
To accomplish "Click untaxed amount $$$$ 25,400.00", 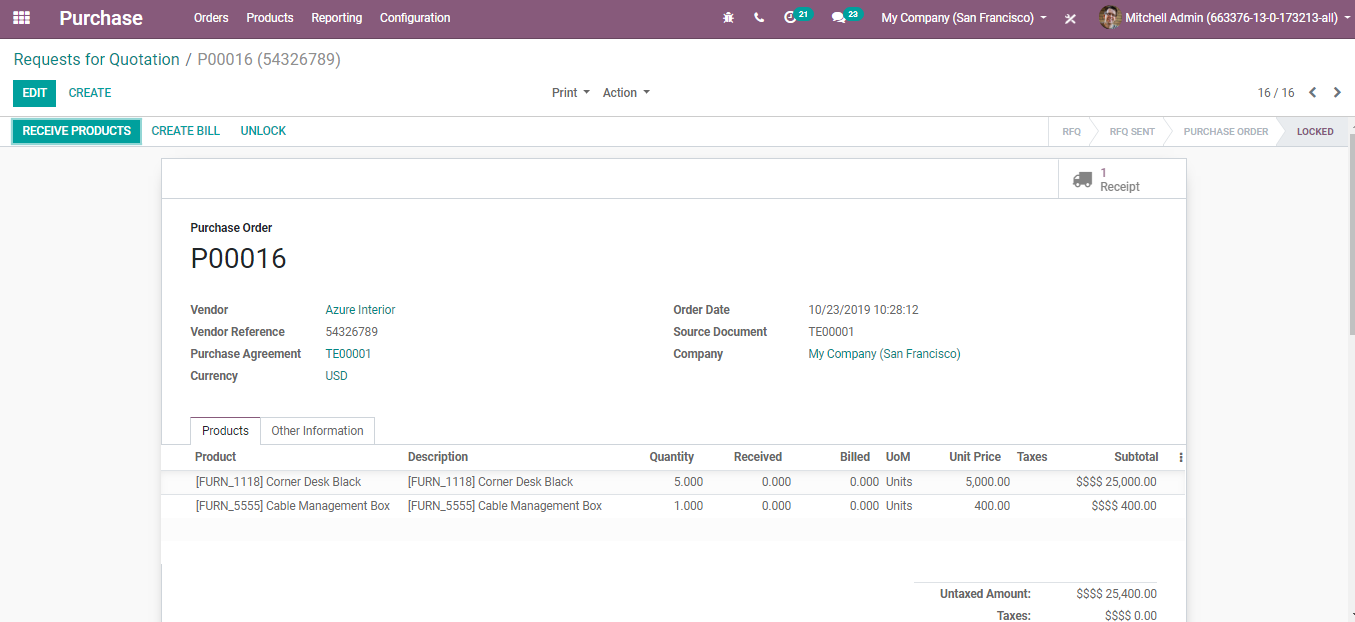I will [1116, 594].
